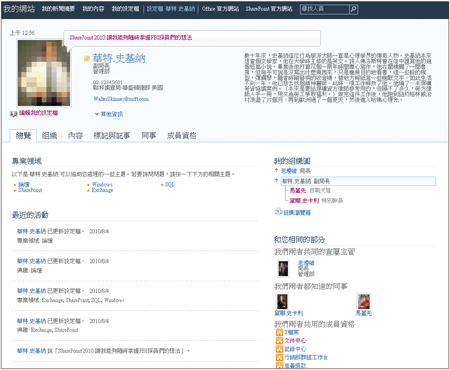This screenshot has width=450, height=370.
Task: Select 華特.史基納 副局長 row in org chart
Action: coord(358,181)
